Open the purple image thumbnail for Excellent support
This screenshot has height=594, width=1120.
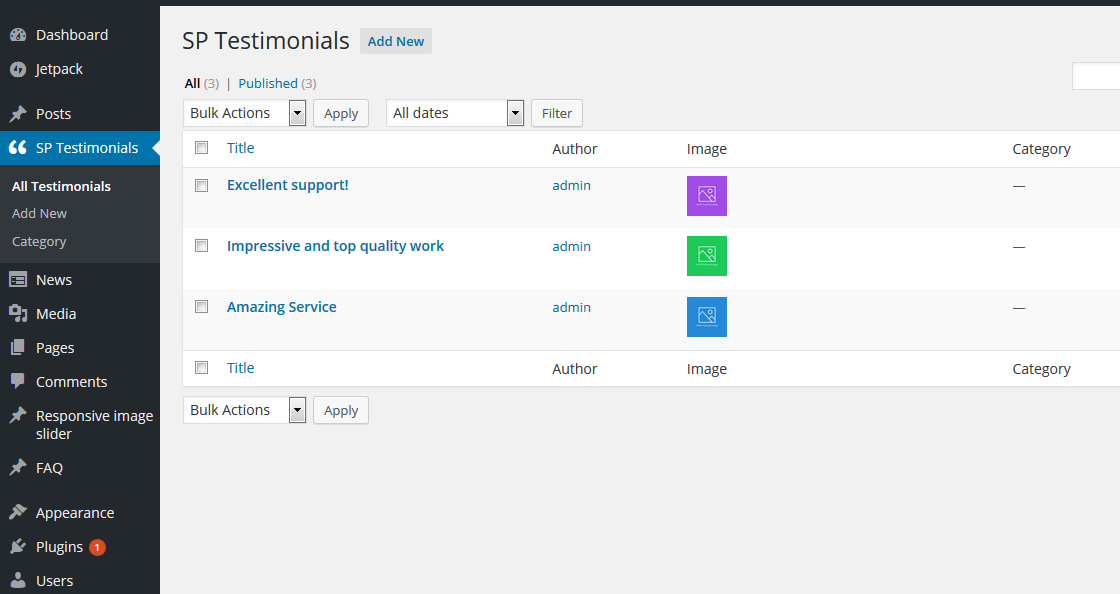click(706, 196)
